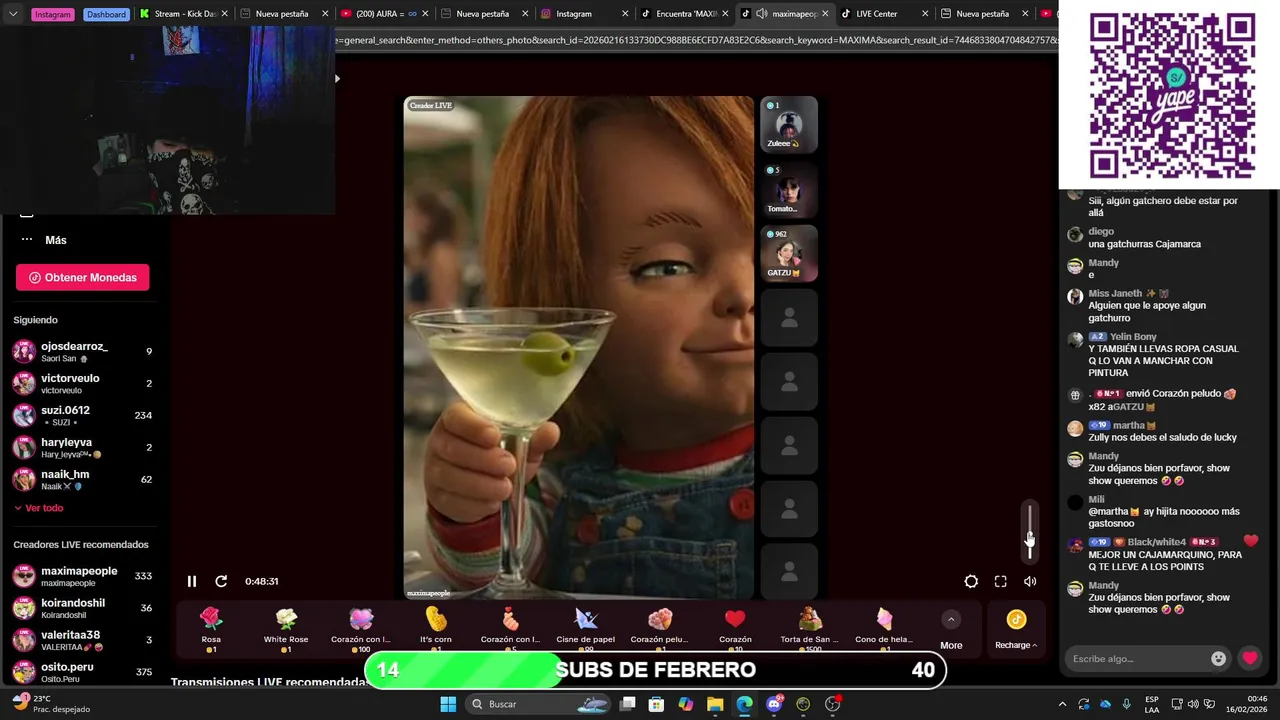
Task: Reload the live stream playback
Action: click(x=221, y=581)
